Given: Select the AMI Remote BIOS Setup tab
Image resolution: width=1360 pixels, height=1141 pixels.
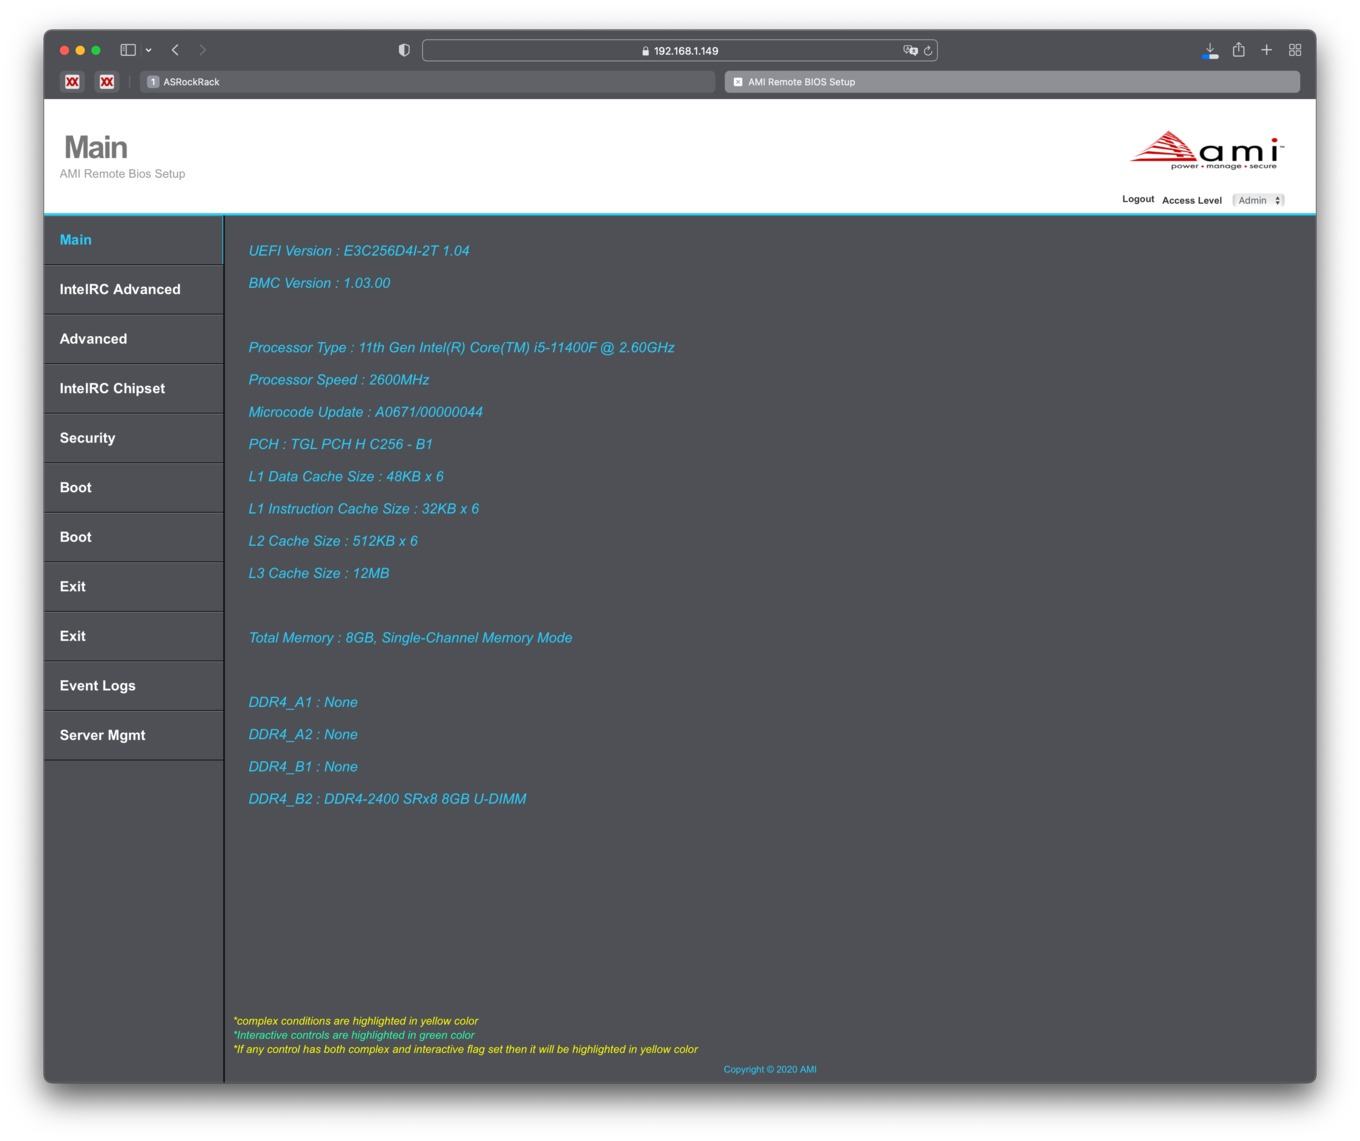Looking at the screenshot, I should [1012, 82].
